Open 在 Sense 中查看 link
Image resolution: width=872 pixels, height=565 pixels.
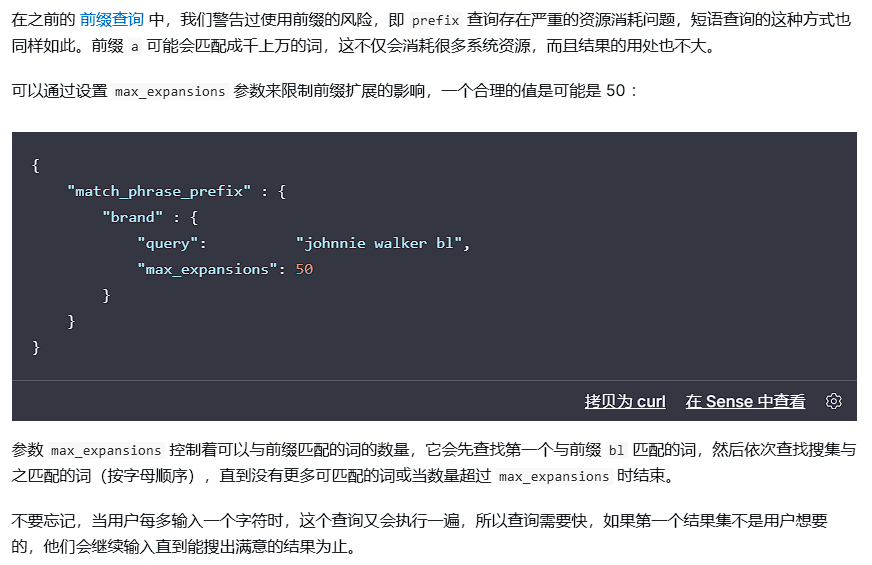[745, 401]
